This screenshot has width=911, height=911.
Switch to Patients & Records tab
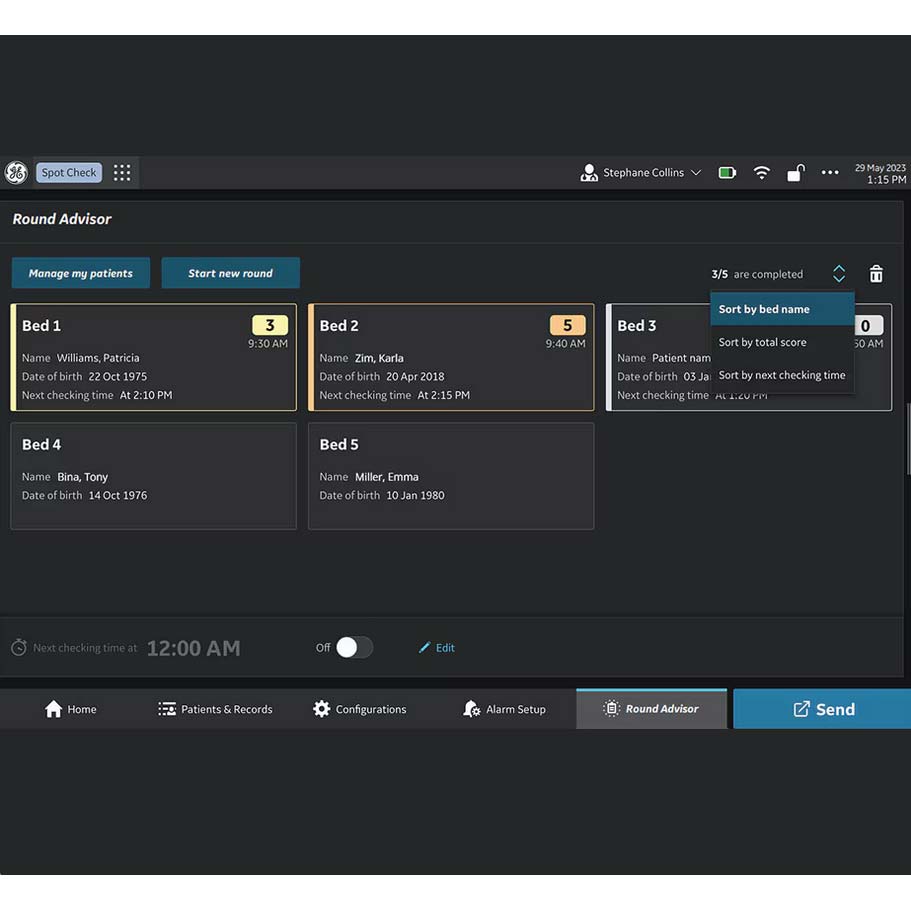(x=215, y=709)
